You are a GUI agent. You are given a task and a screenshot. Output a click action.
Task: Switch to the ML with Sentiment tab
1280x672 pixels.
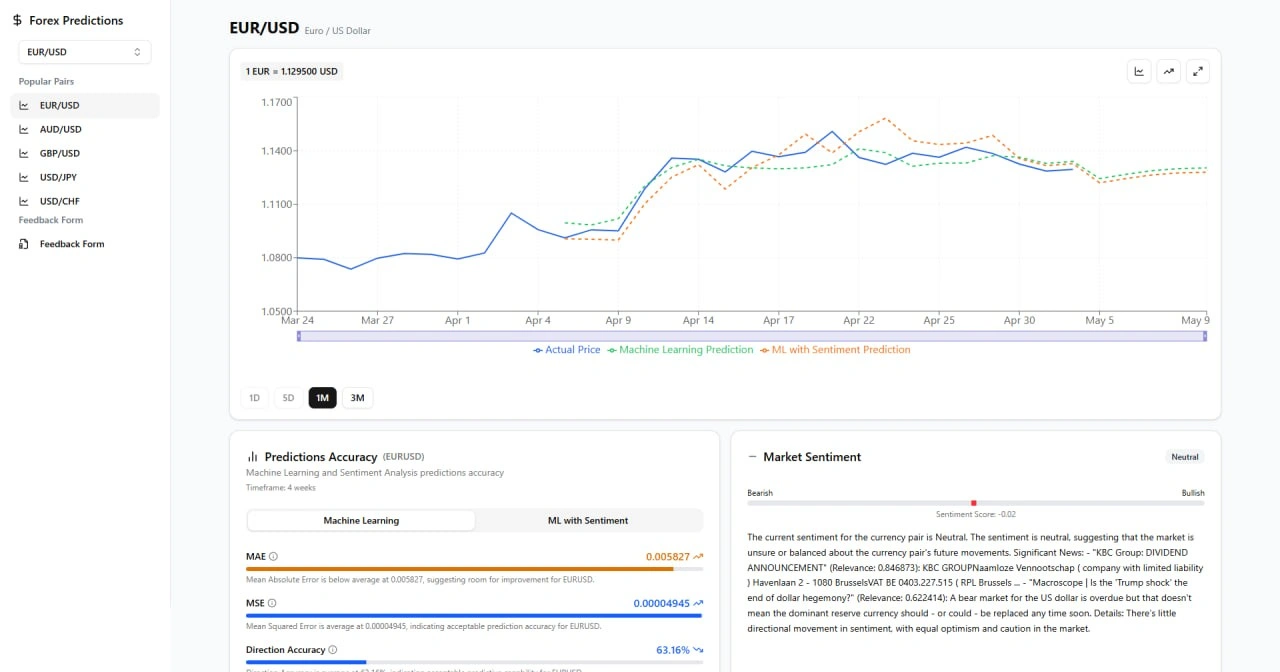pos(587,520)
